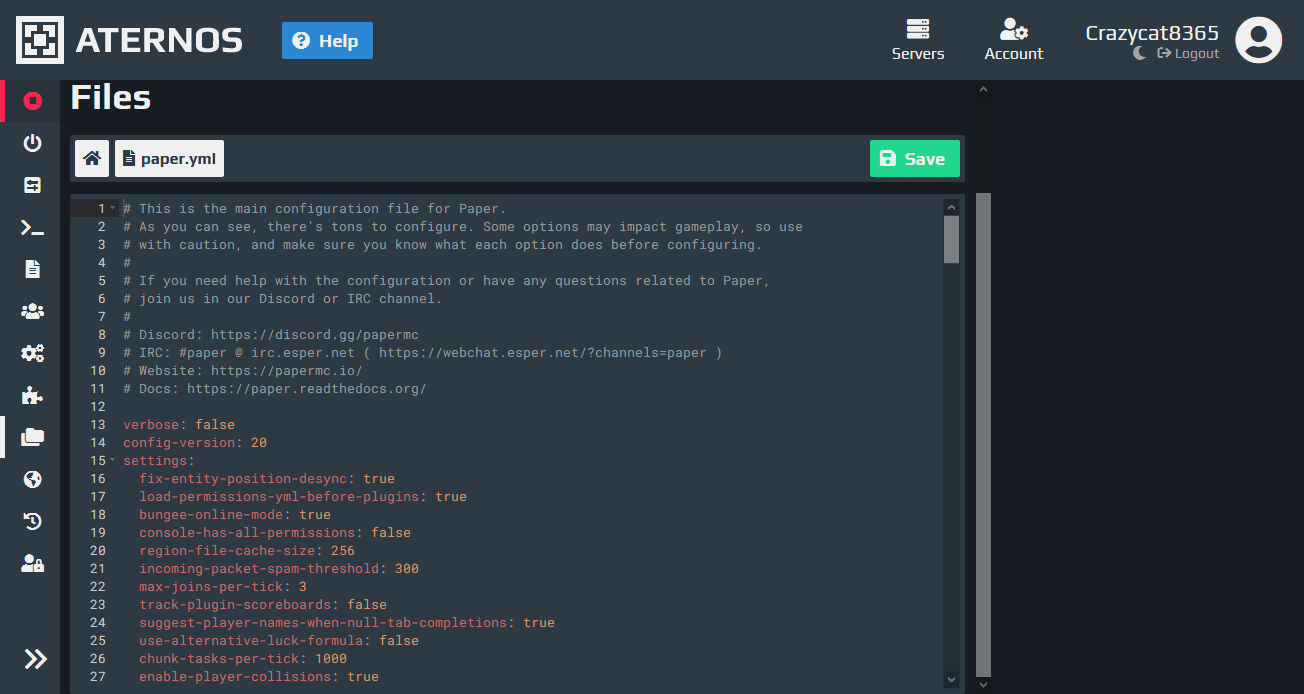1304x694 pixels.
Task: Expand the sidebar with double chevron
Action: click(35, 658)
